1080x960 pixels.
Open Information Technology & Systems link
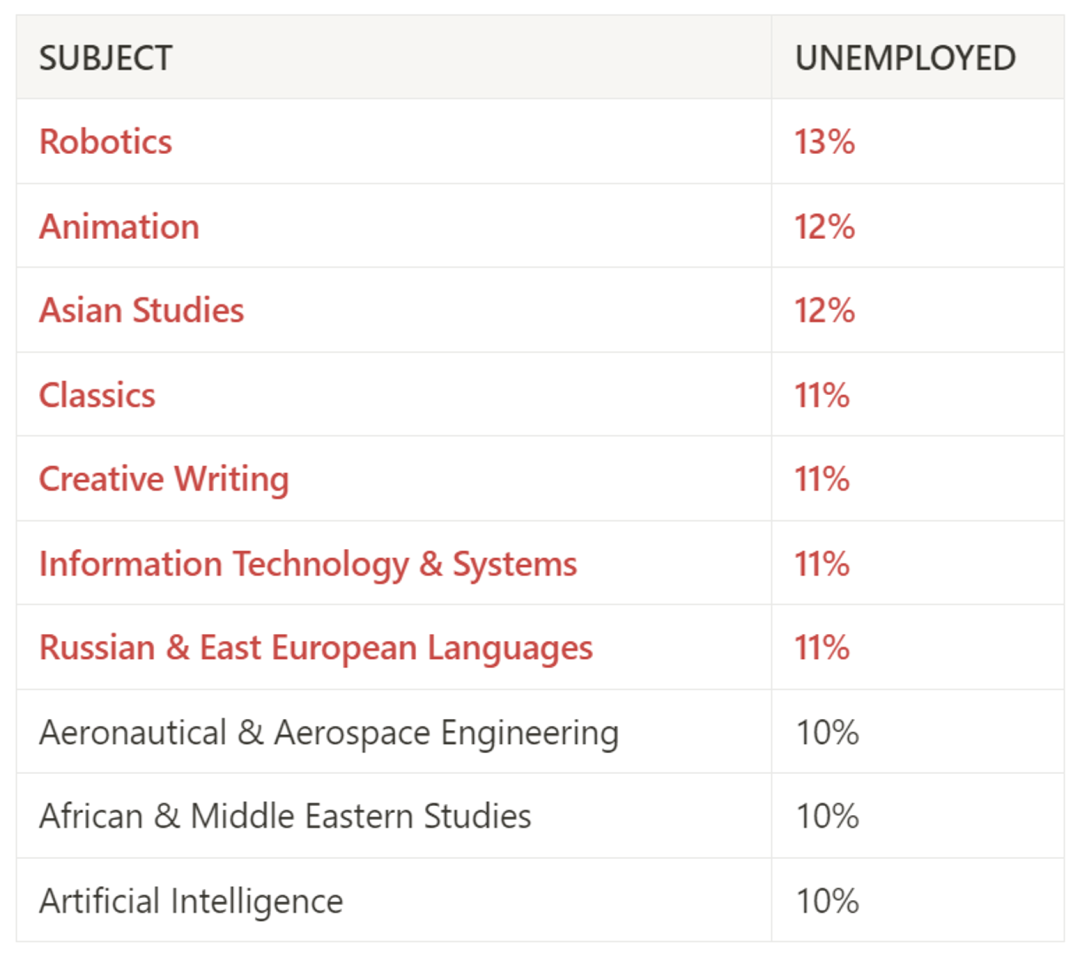pyautogui.click(x=308, y=564)
